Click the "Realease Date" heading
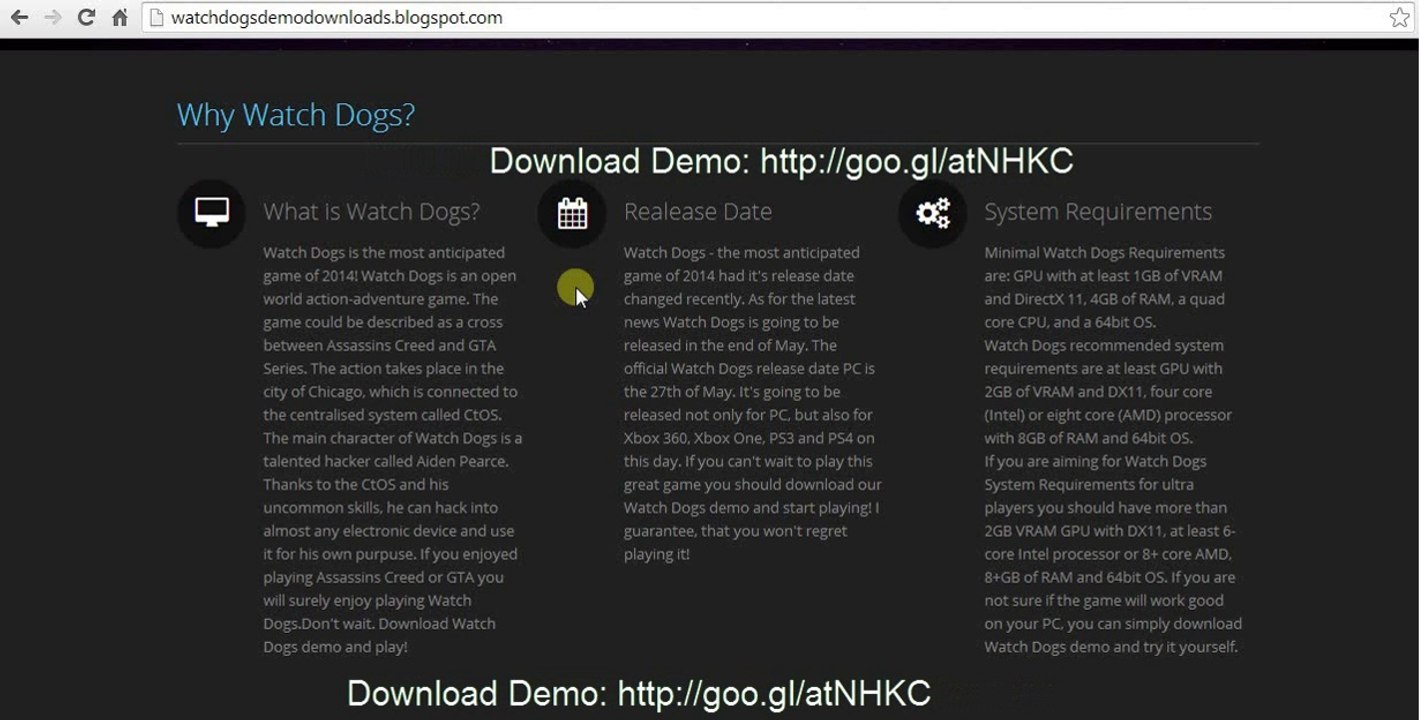1421x720 pixels. (698, 212)
